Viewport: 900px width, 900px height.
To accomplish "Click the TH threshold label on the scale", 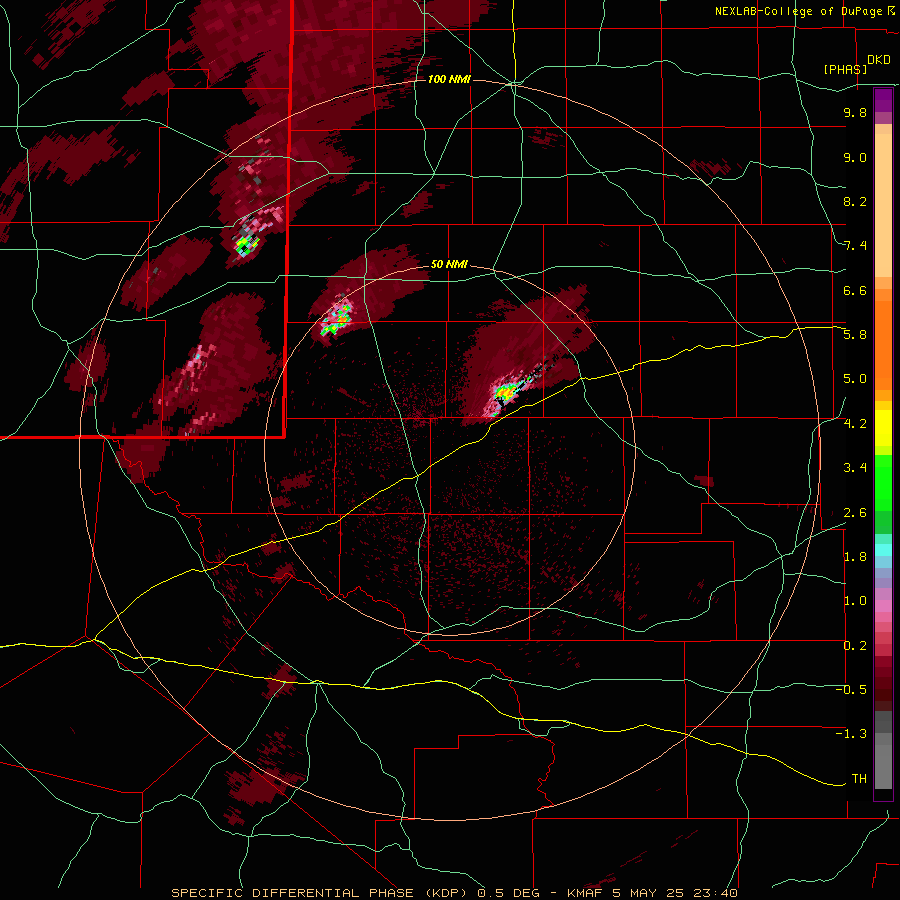I will (859, 779).
